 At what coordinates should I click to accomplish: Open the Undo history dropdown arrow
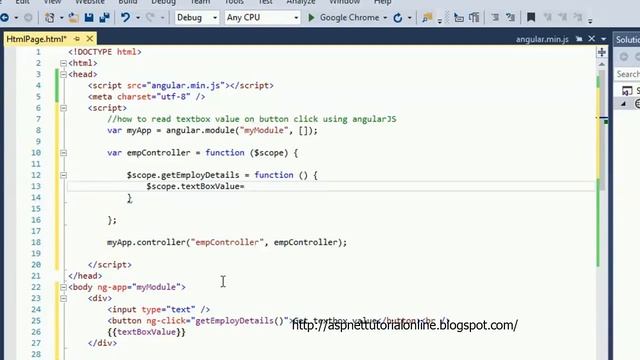point(138,18)
